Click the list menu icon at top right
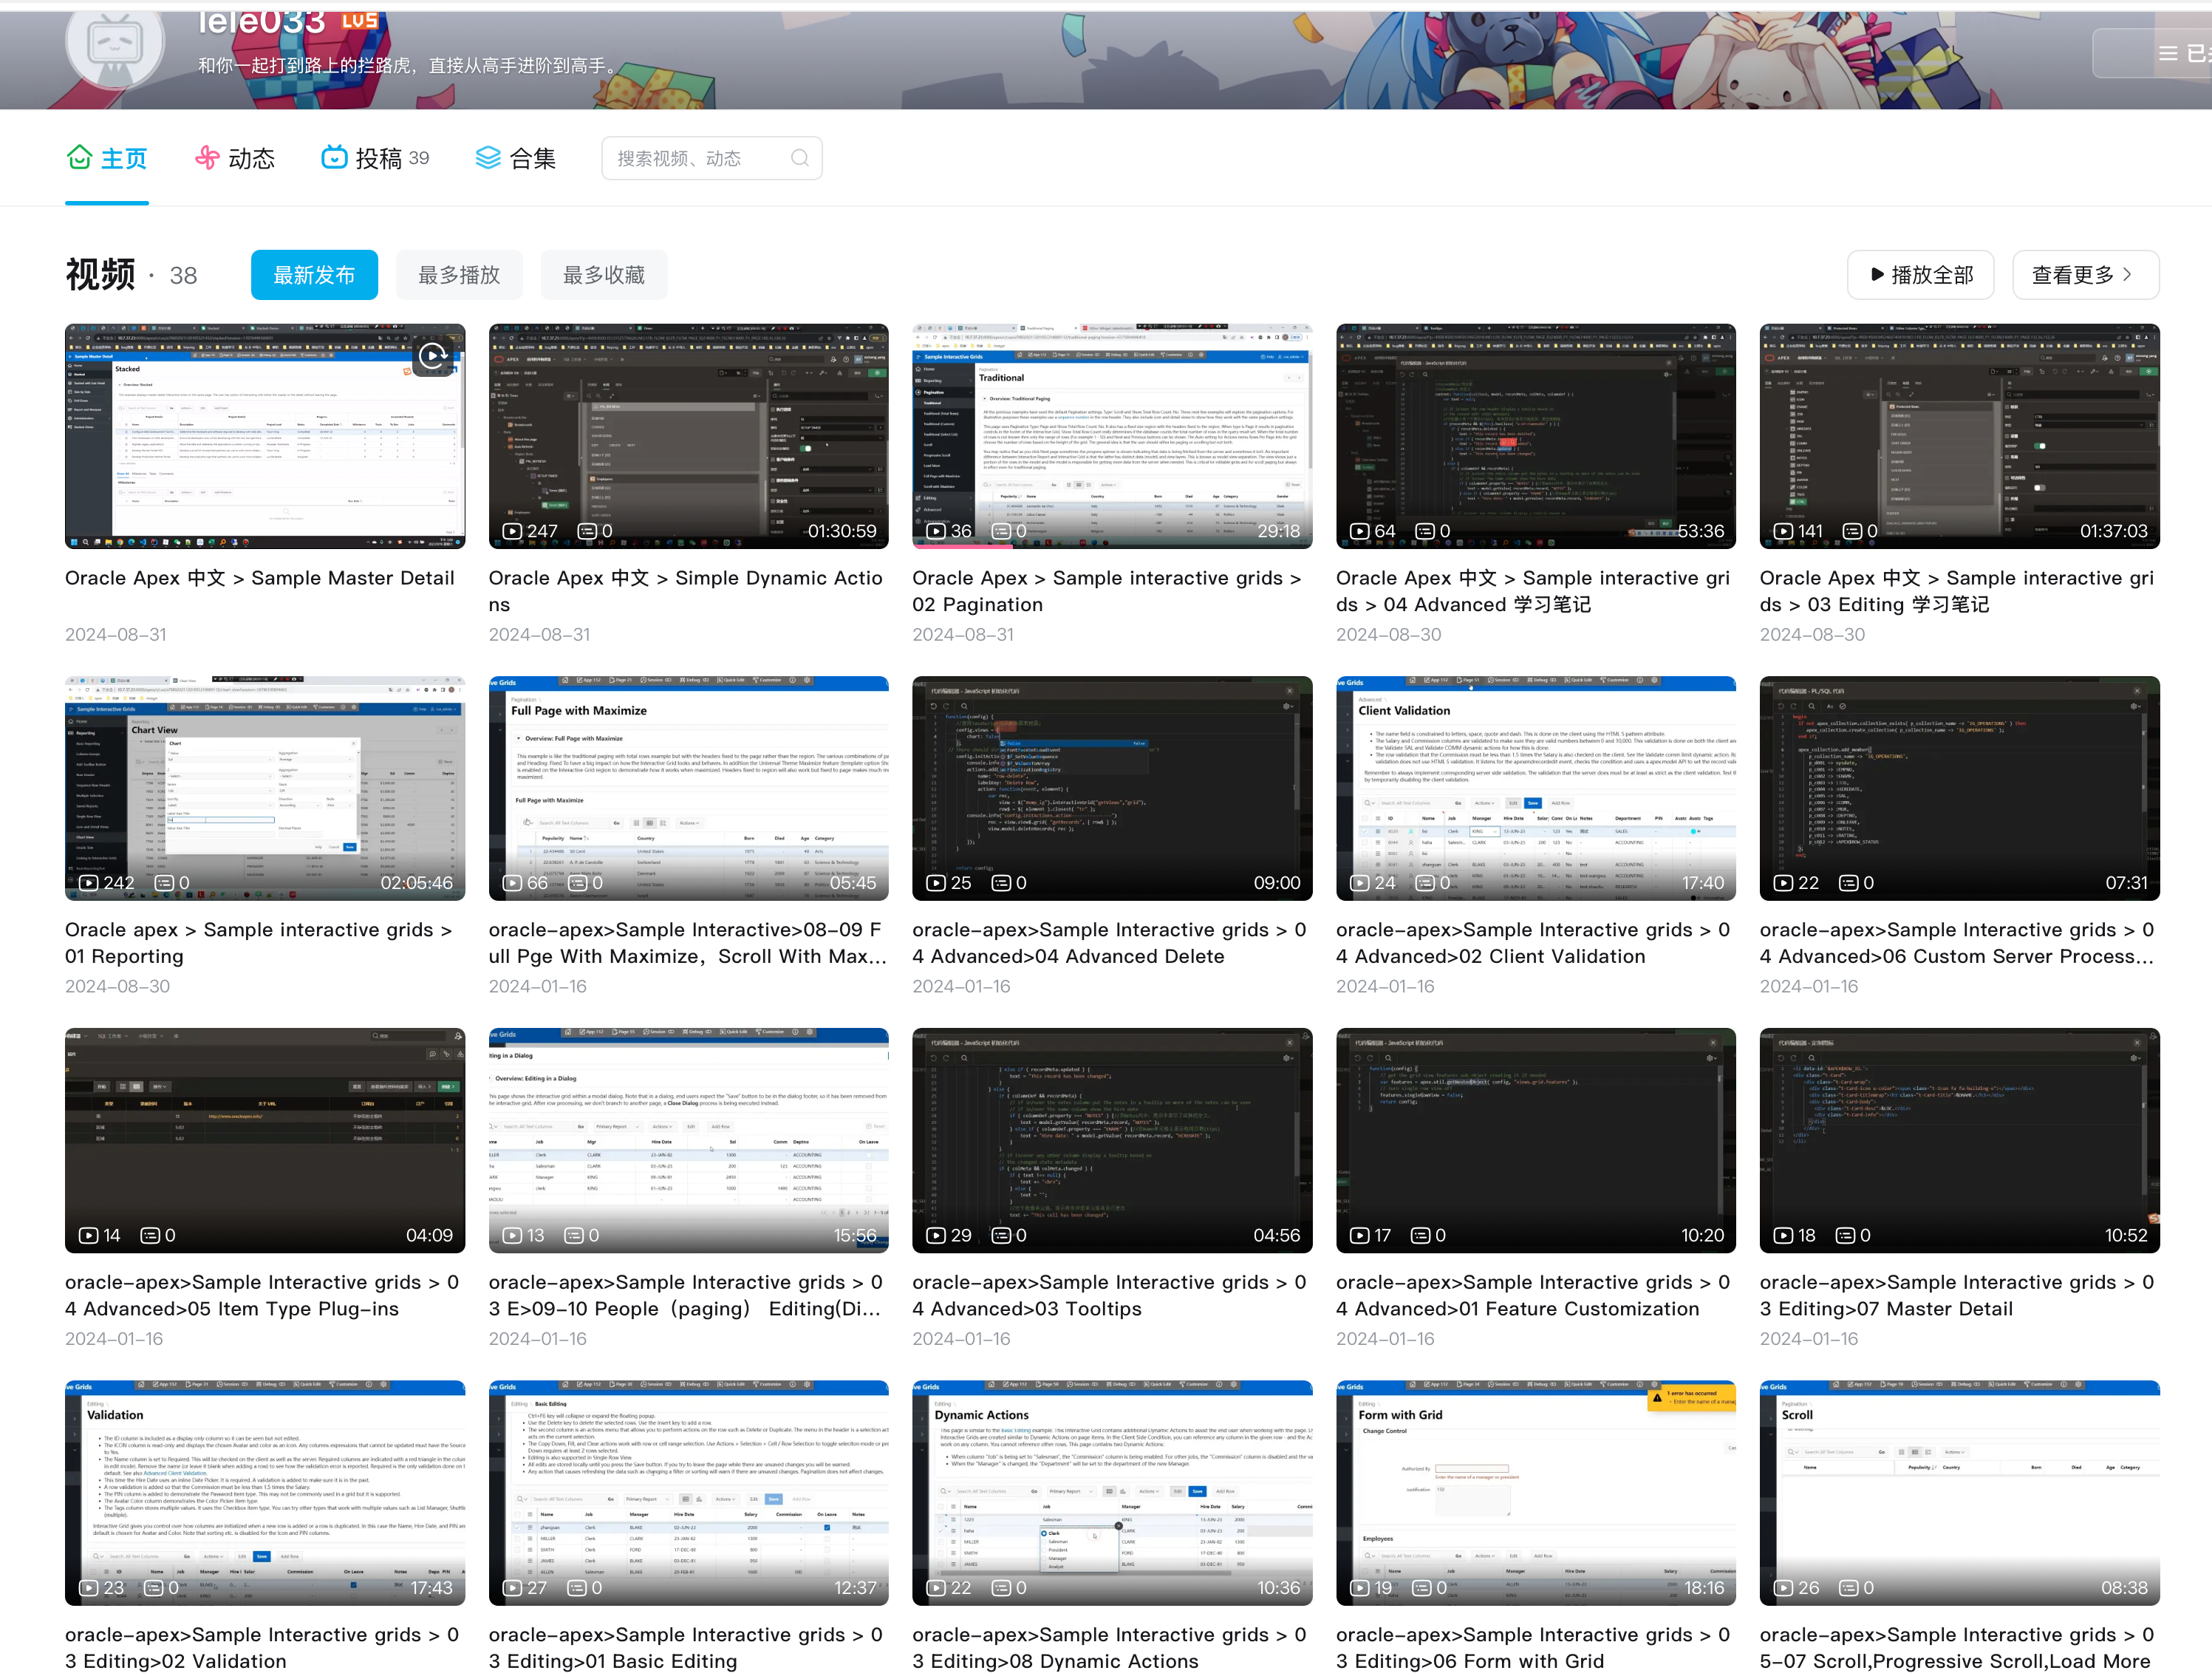Image resolution: width=2212 pixels, height=1676 pixels. tap(2167, 54)
